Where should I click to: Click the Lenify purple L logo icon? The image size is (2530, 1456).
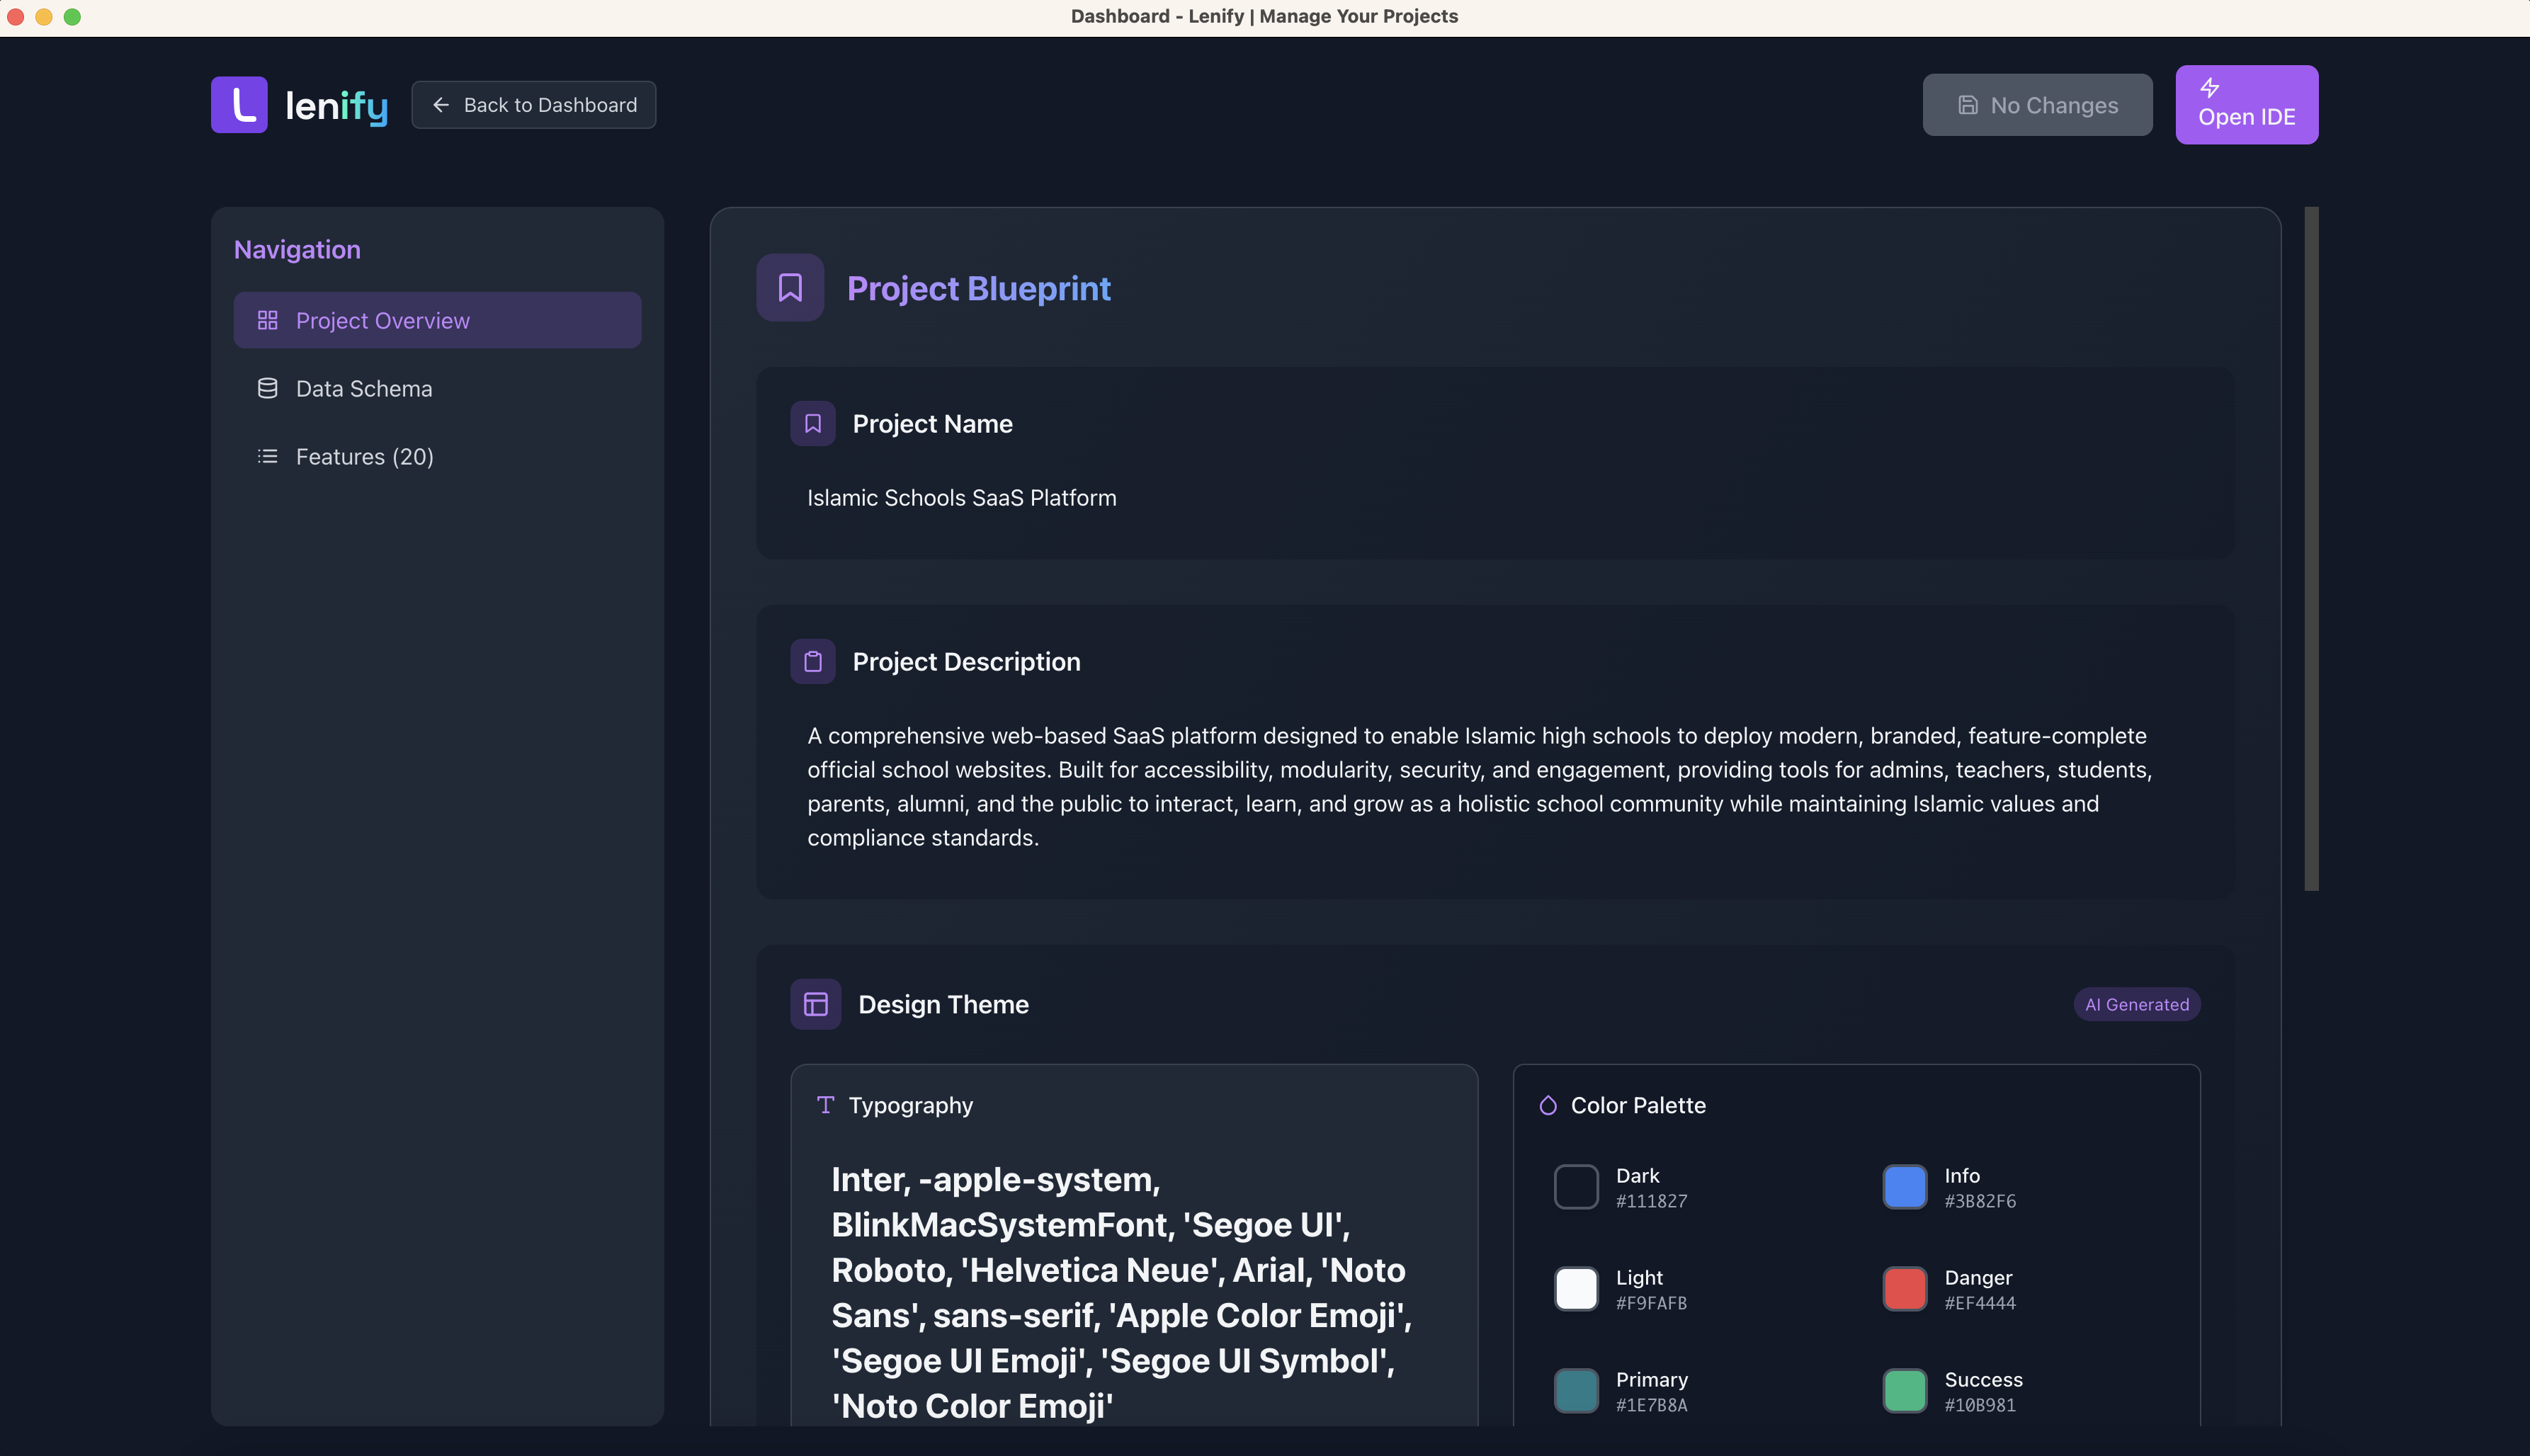(239, 104)
